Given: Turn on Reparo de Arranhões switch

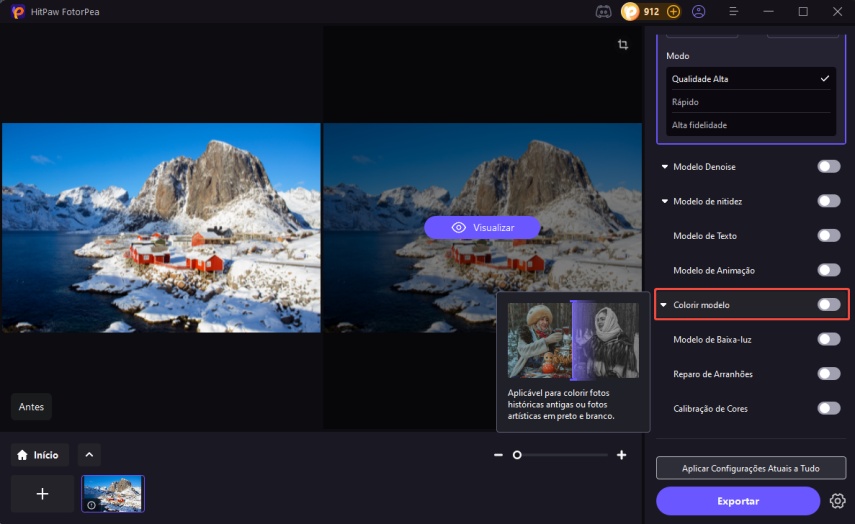Looking at the screenshot, I should pos(829,374).
